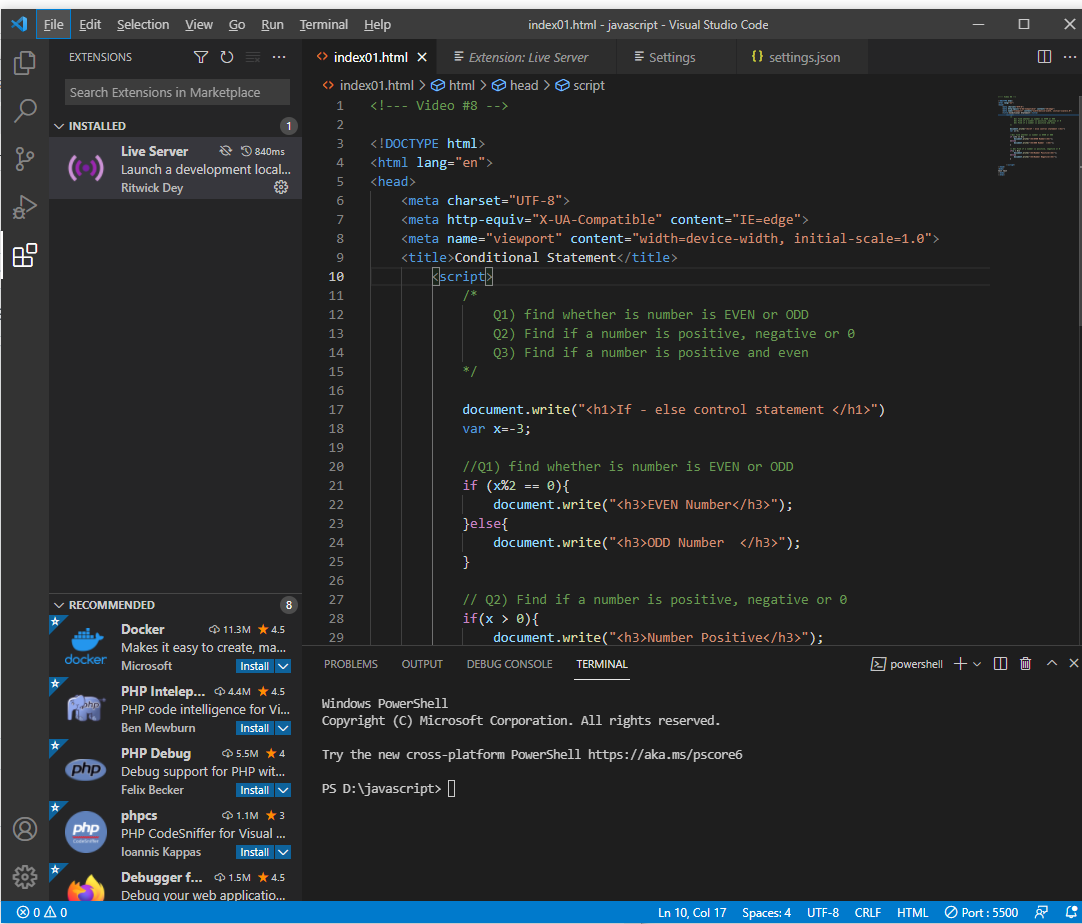The image size is (1082, 924).
Task: Filter the Extensions list
Action: coord(201,57)
